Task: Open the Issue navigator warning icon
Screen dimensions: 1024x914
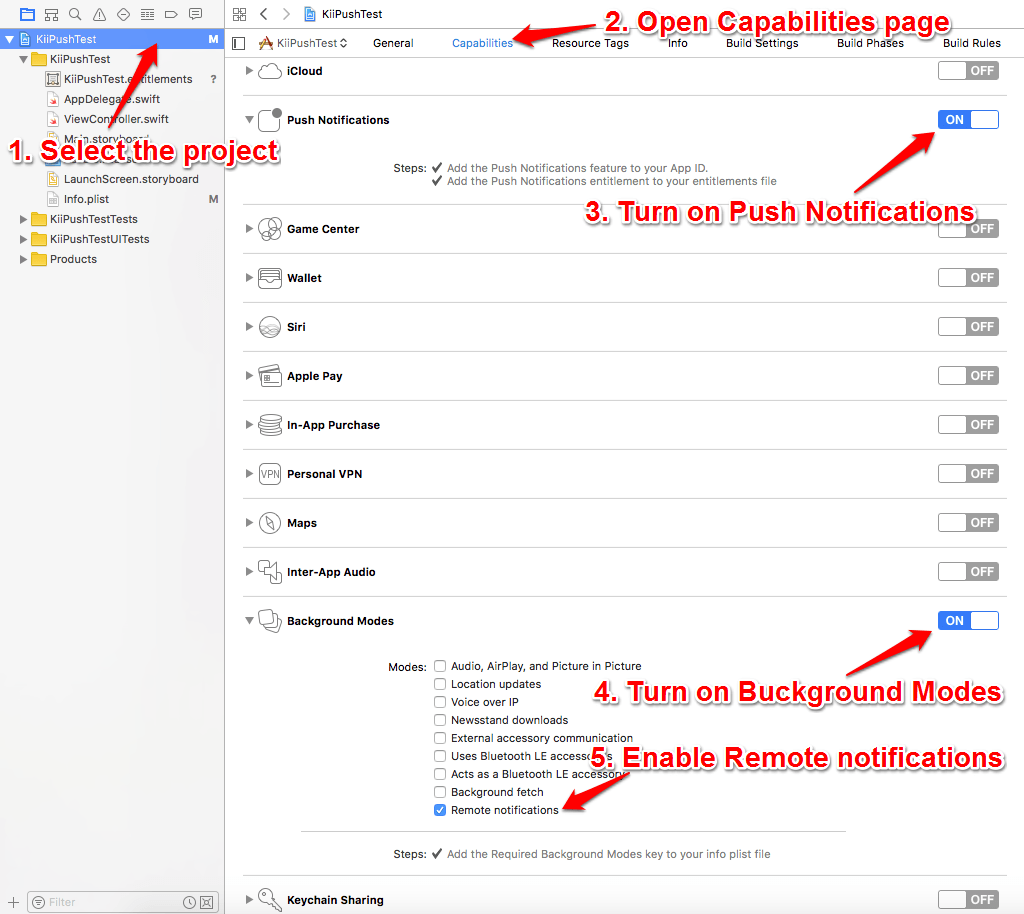Action: coord(99,14)
